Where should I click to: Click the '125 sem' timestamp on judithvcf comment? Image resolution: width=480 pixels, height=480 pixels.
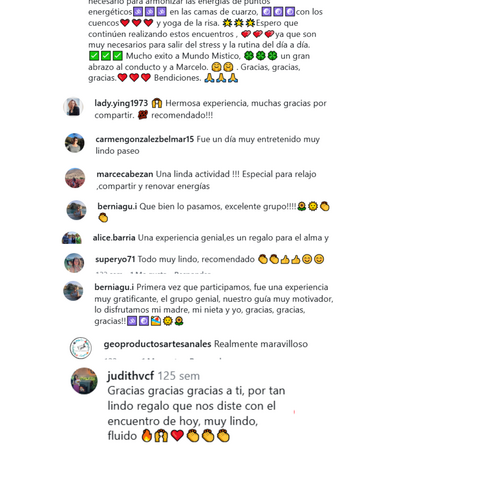[x=179, y=376]
